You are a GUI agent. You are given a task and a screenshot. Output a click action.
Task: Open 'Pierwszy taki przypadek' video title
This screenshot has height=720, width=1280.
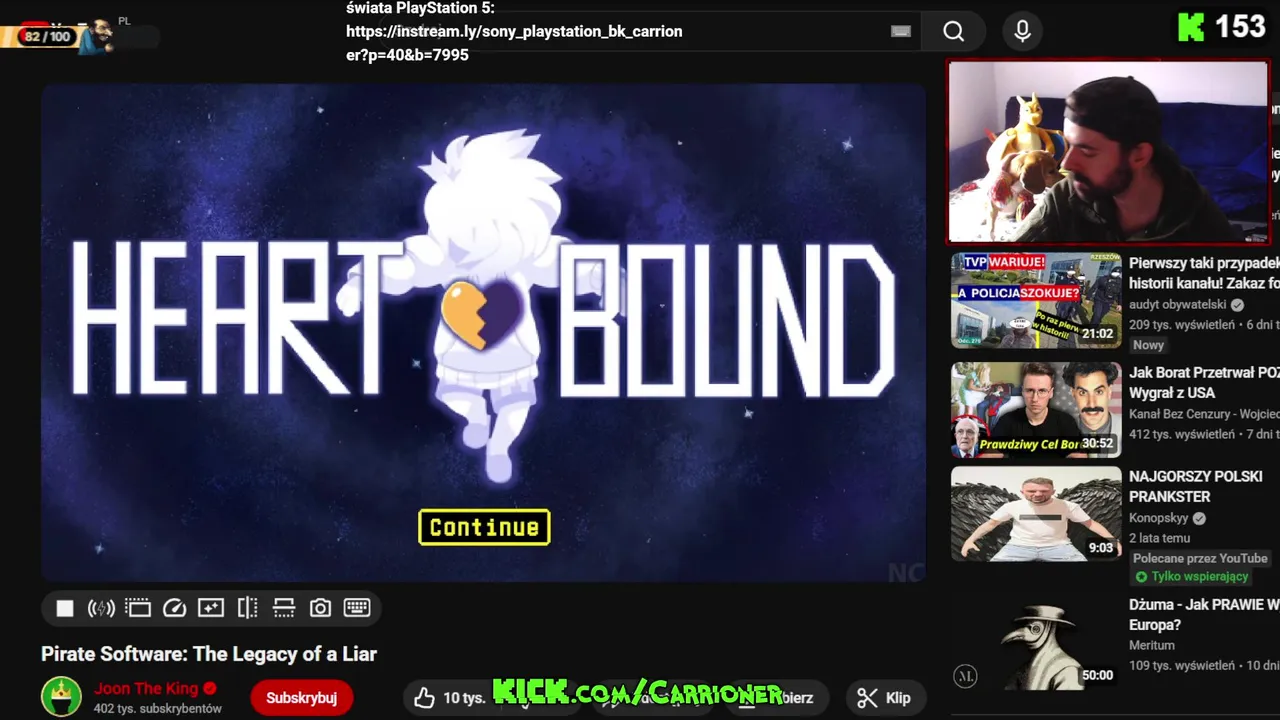1204,273
